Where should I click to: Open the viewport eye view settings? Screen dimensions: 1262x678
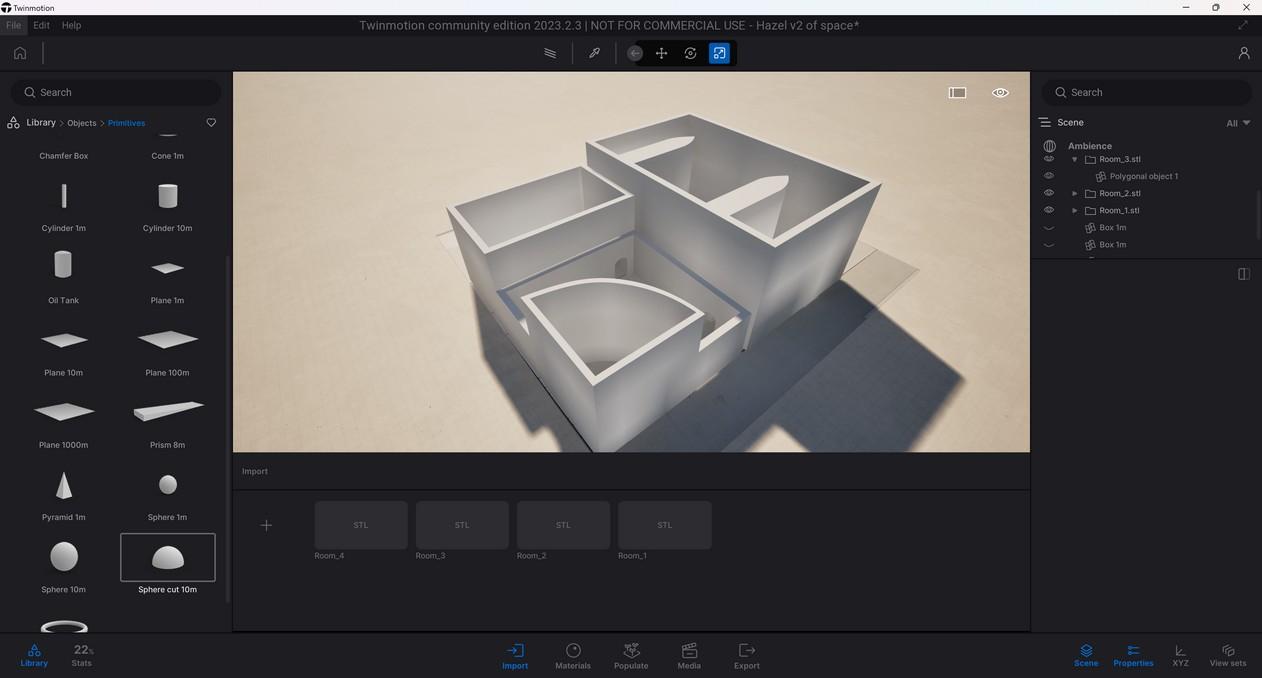[x=1000, y=93]
